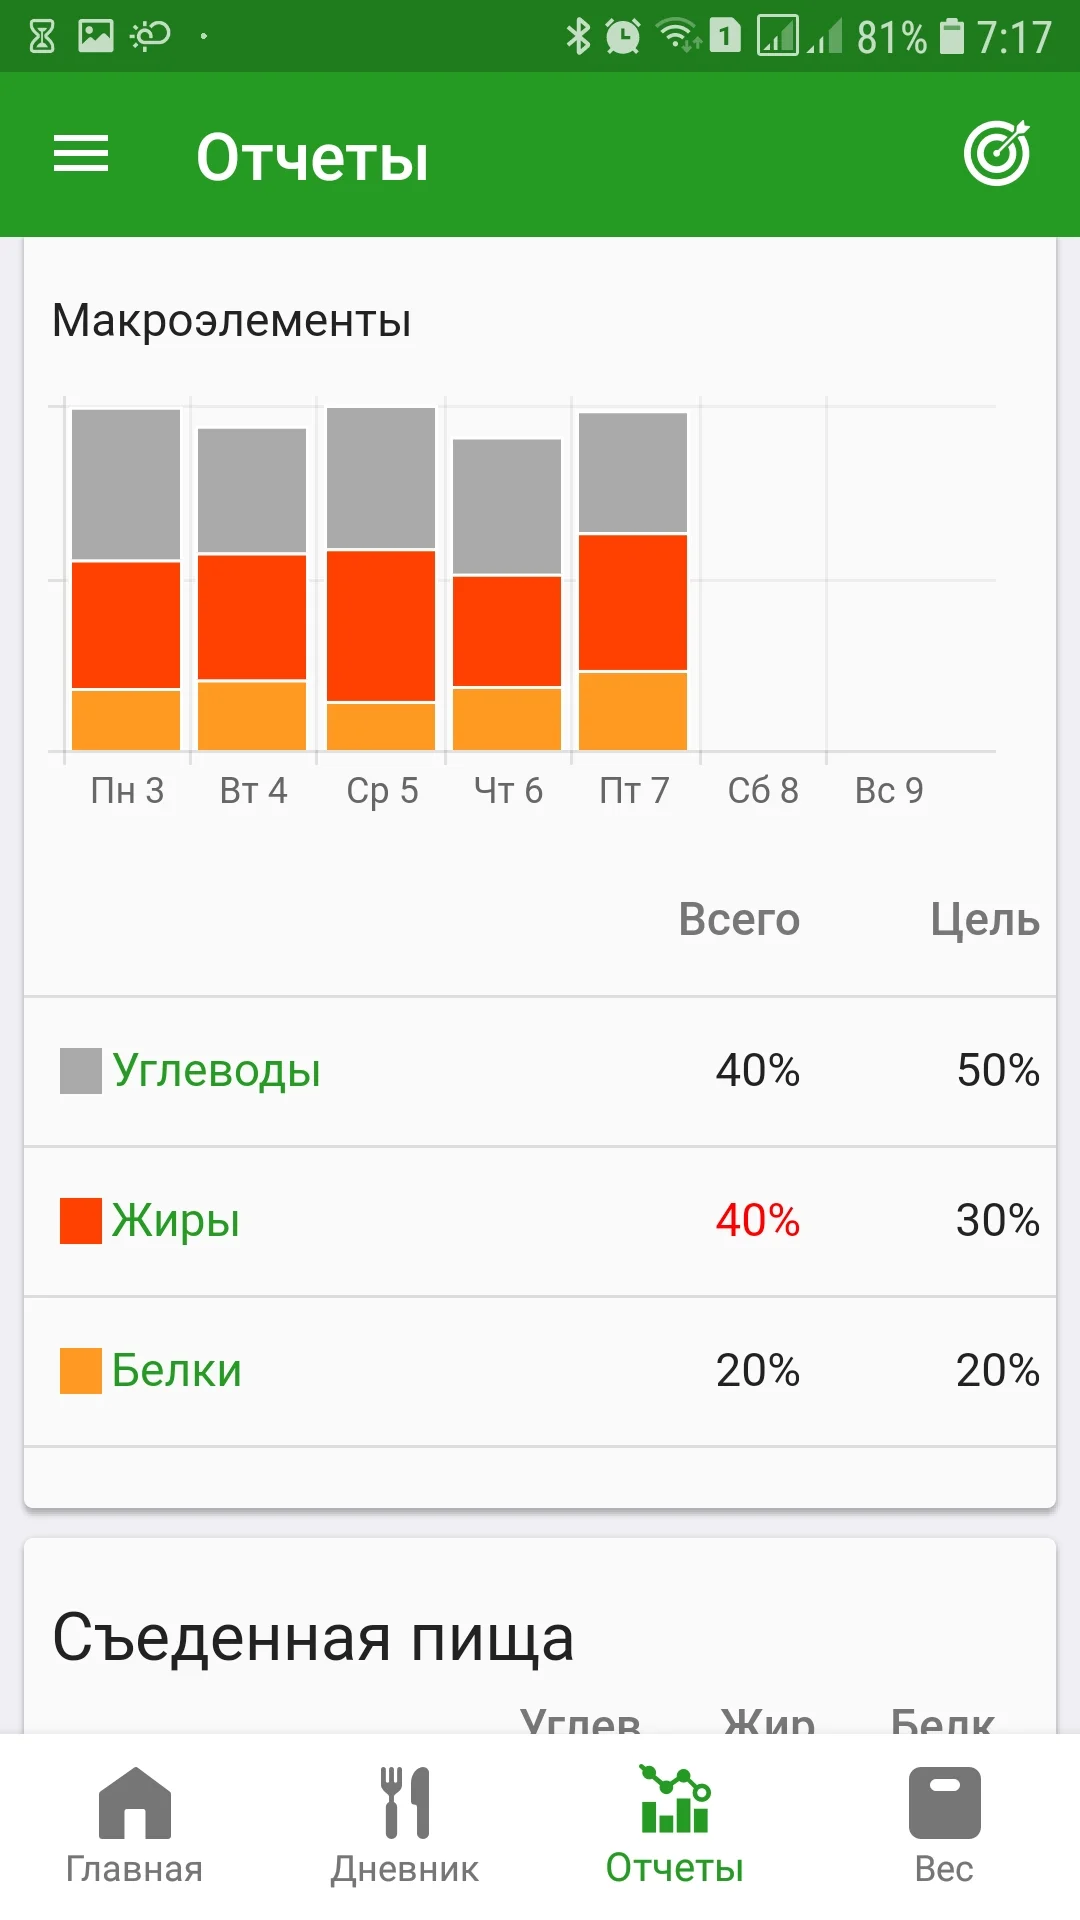This screenshot has width=1080, height=1920.
Task: Go to Главная home tab
Action: point(134,1826)
